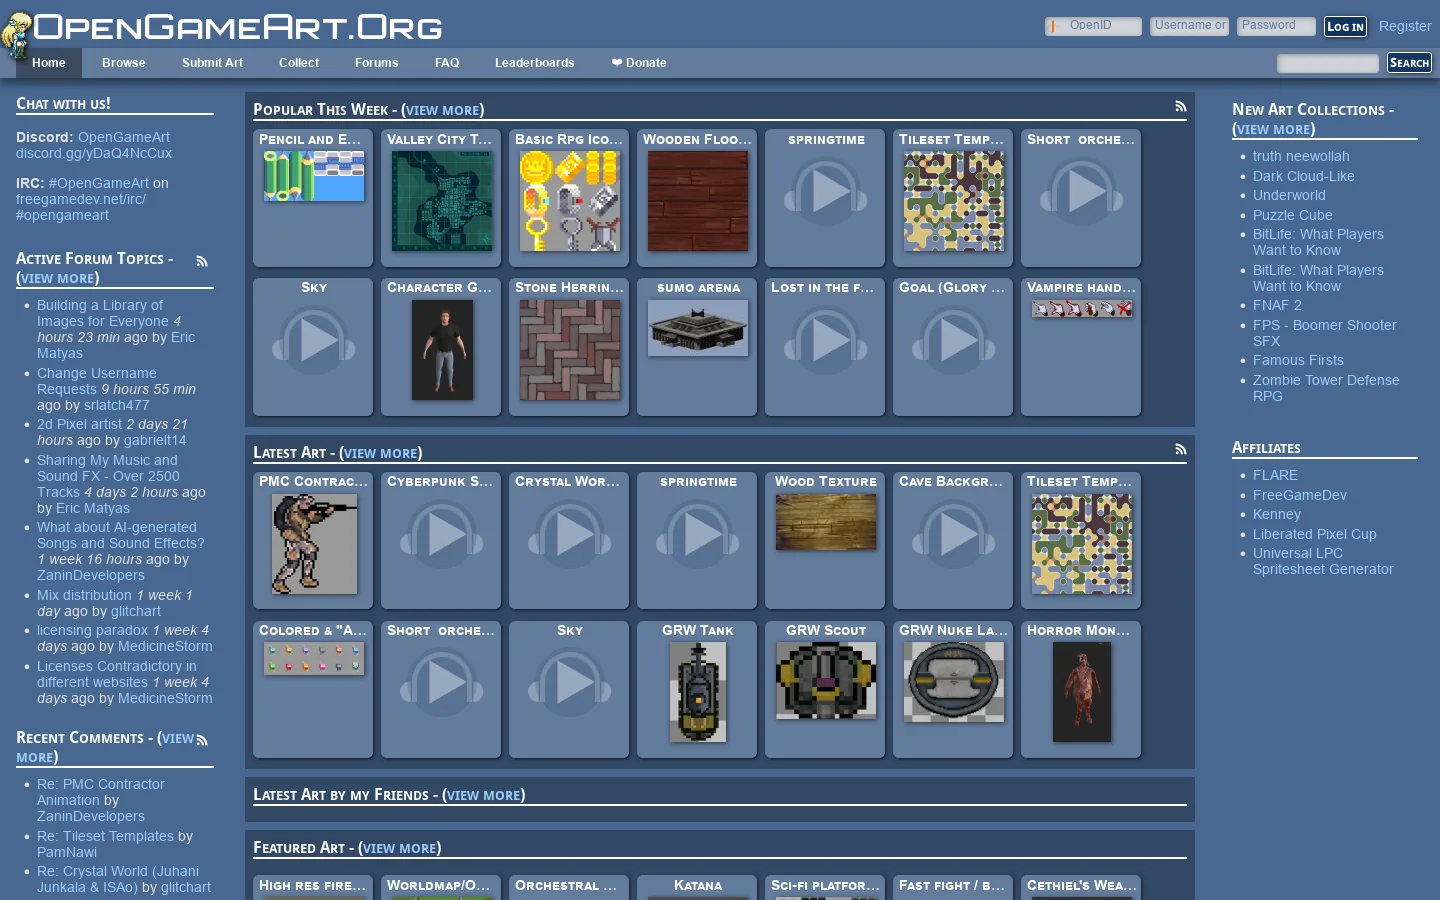
Task: Open Horror Mon... model thumbnail
Action: (1082, 692)
